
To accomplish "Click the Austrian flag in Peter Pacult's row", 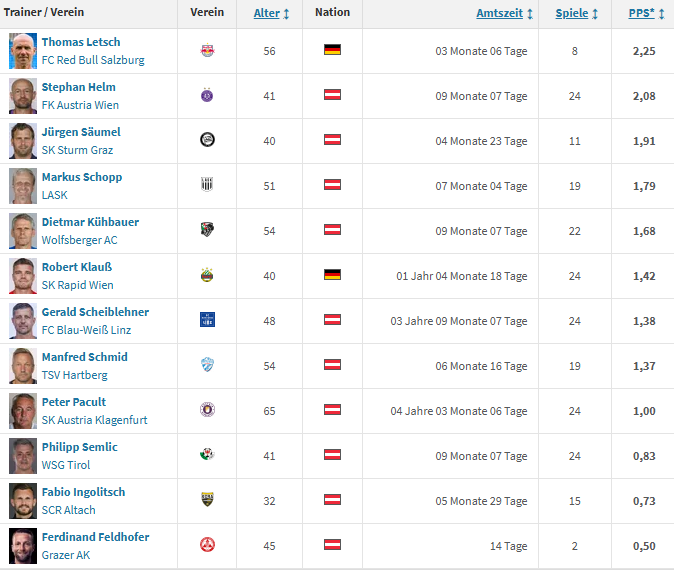I will 332,410.
